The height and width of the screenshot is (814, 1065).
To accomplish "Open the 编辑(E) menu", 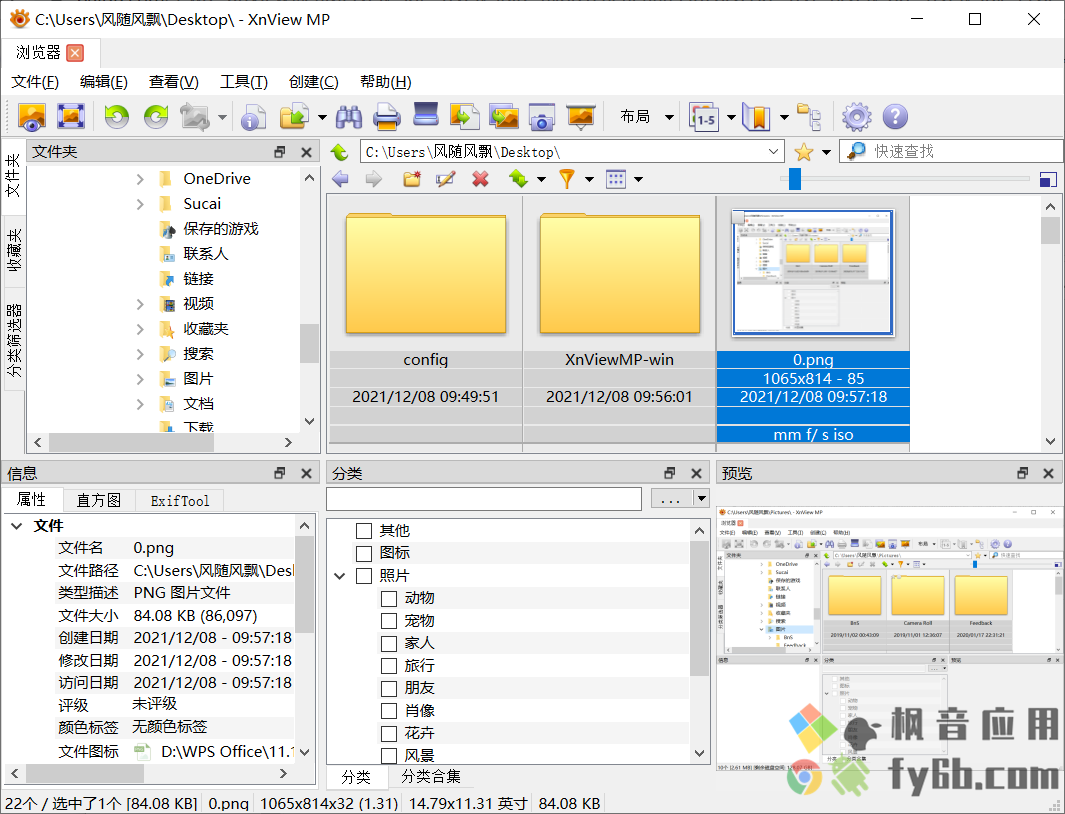I will (103, 82).
